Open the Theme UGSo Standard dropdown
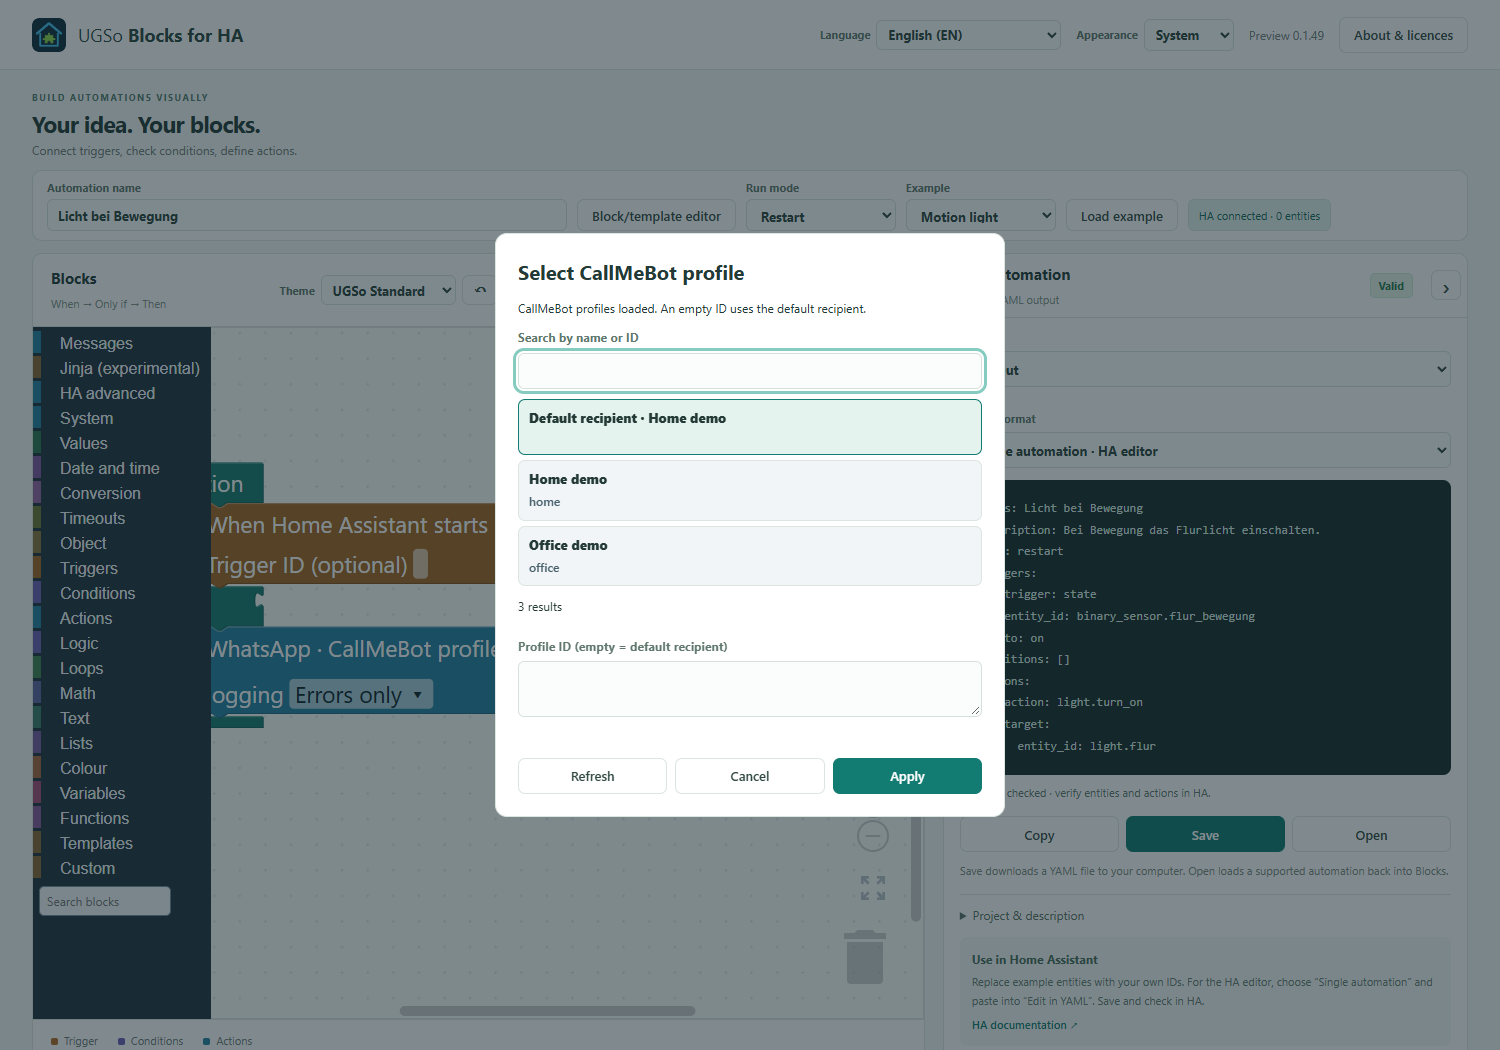The image size is (1500, 1050). pyautogui.click(x=388, y=291)
